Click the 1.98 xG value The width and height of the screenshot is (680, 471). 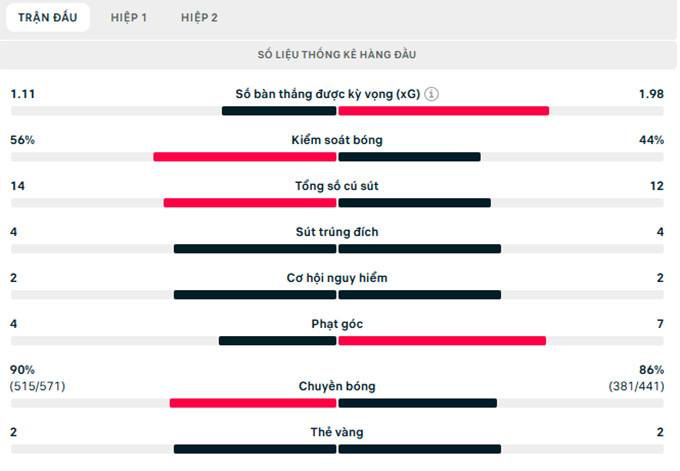651,94
